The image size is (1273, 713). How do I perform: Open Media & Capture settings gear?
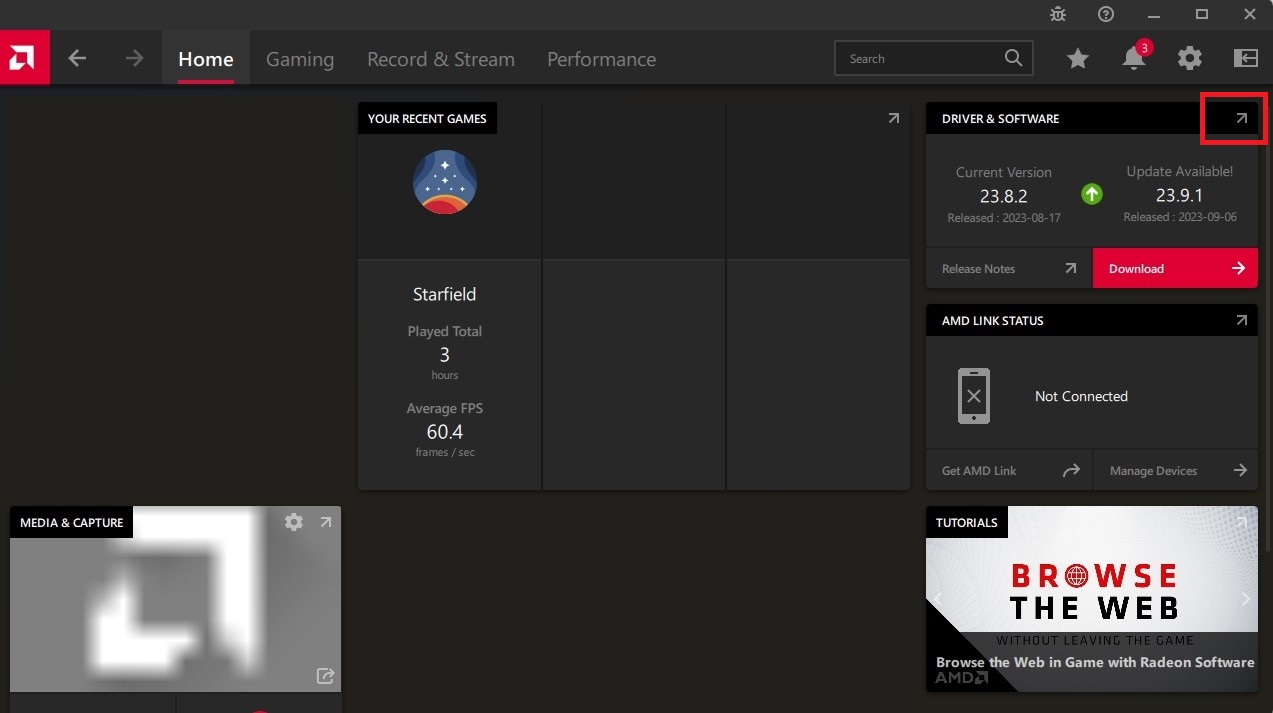pyautogui.click(x=293, y=522)
